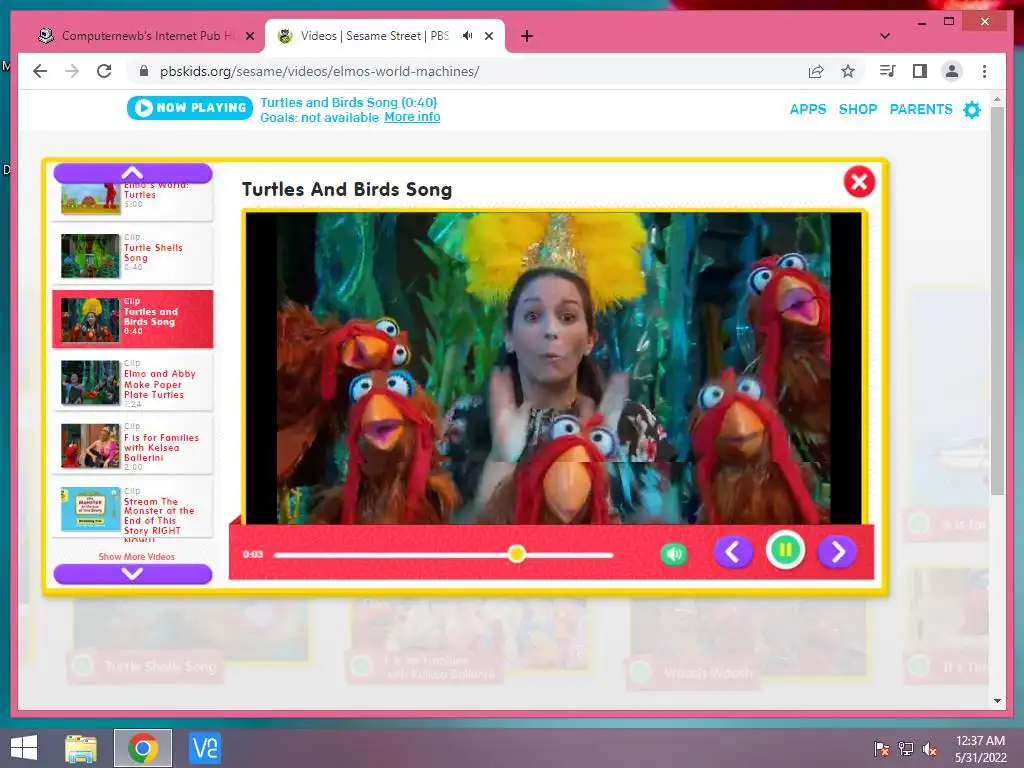Image resolution: width=1024 pixels, height=768 pixels.
Task: Open File Explorer from taskbar
Action: click(81, 748)
